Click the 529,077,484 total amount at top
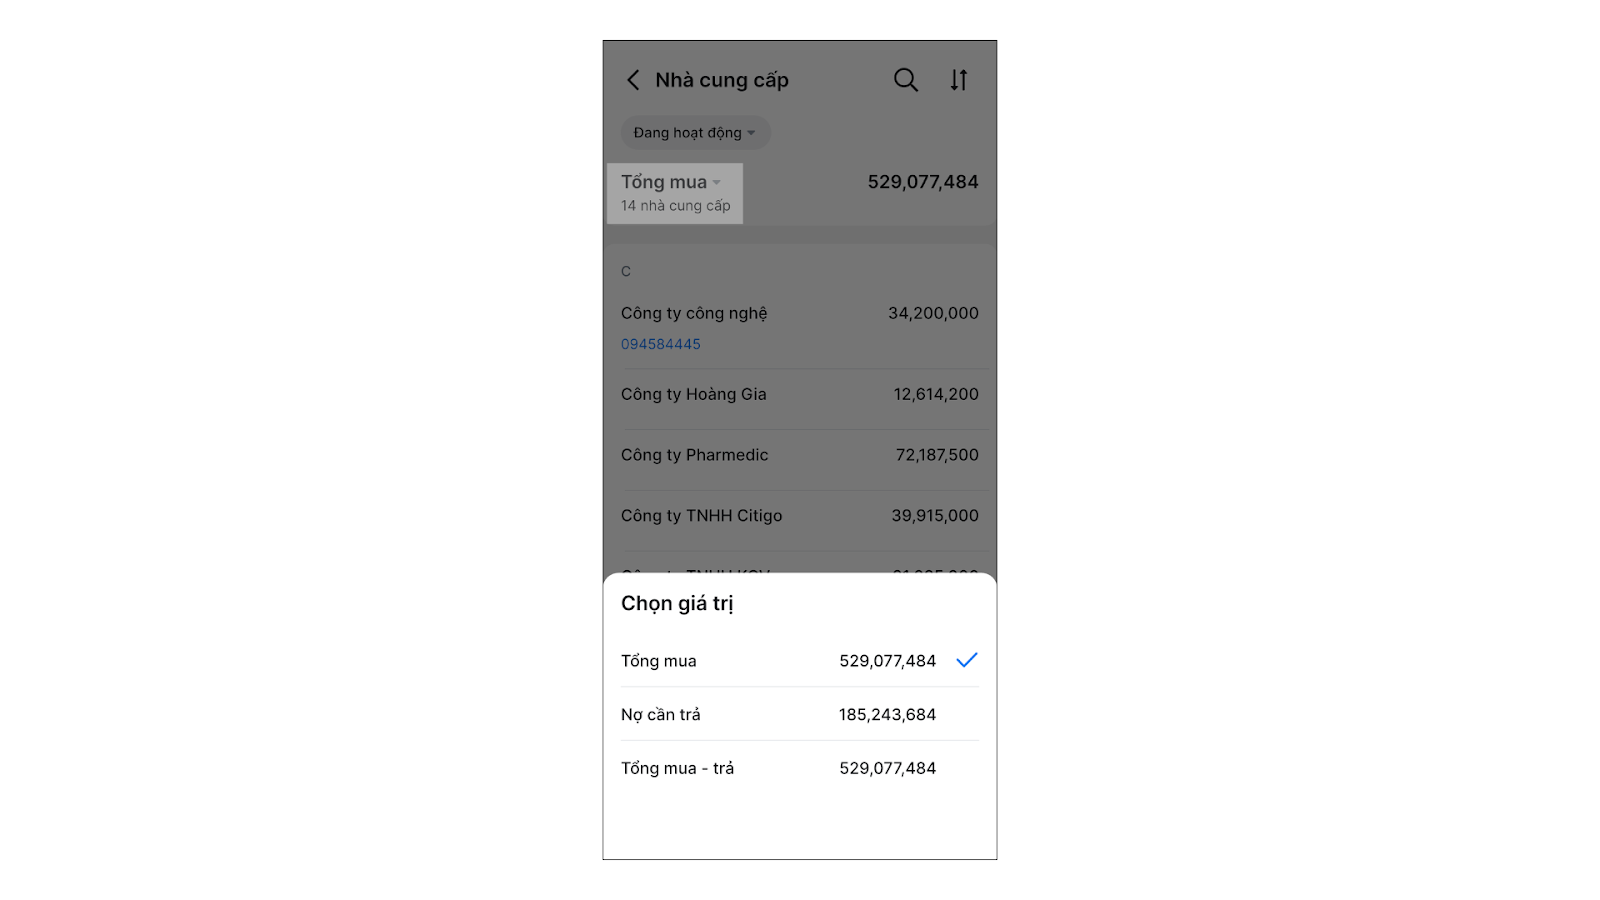 click(923, 182)
